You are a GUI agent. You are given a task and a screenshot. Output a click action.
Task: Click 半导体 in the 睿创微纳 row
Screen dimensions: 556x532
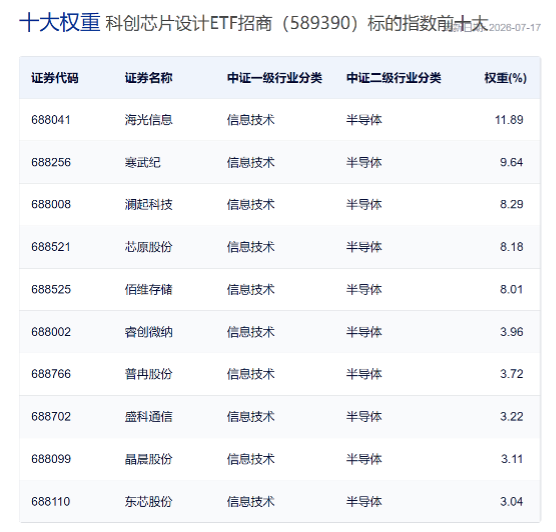click(364, 332)
